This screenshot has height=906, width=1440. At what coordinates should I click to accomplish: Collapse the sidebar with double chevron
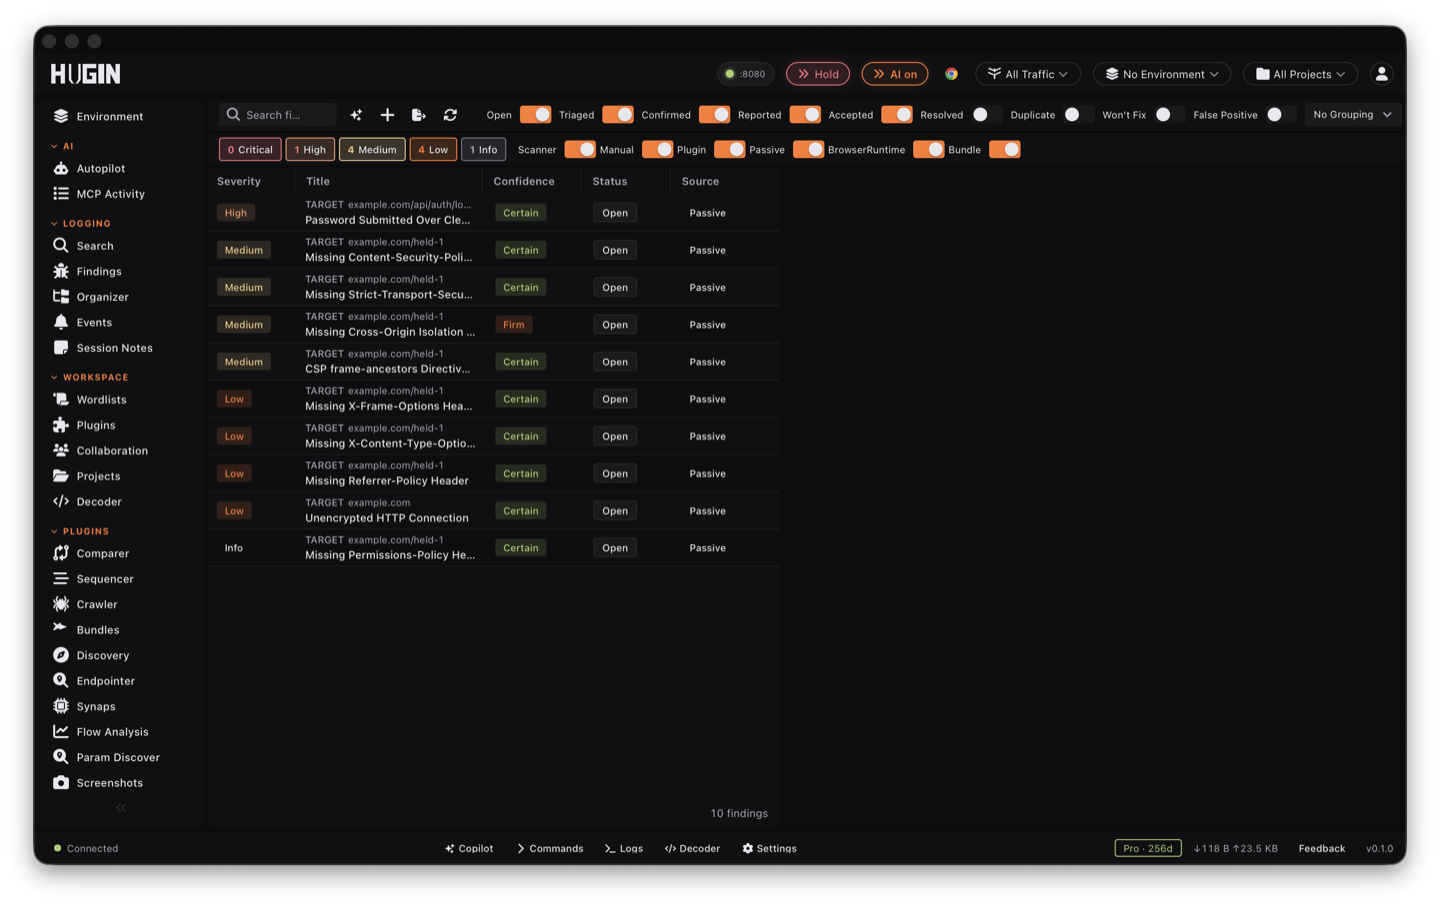click(x=121, y=808)
